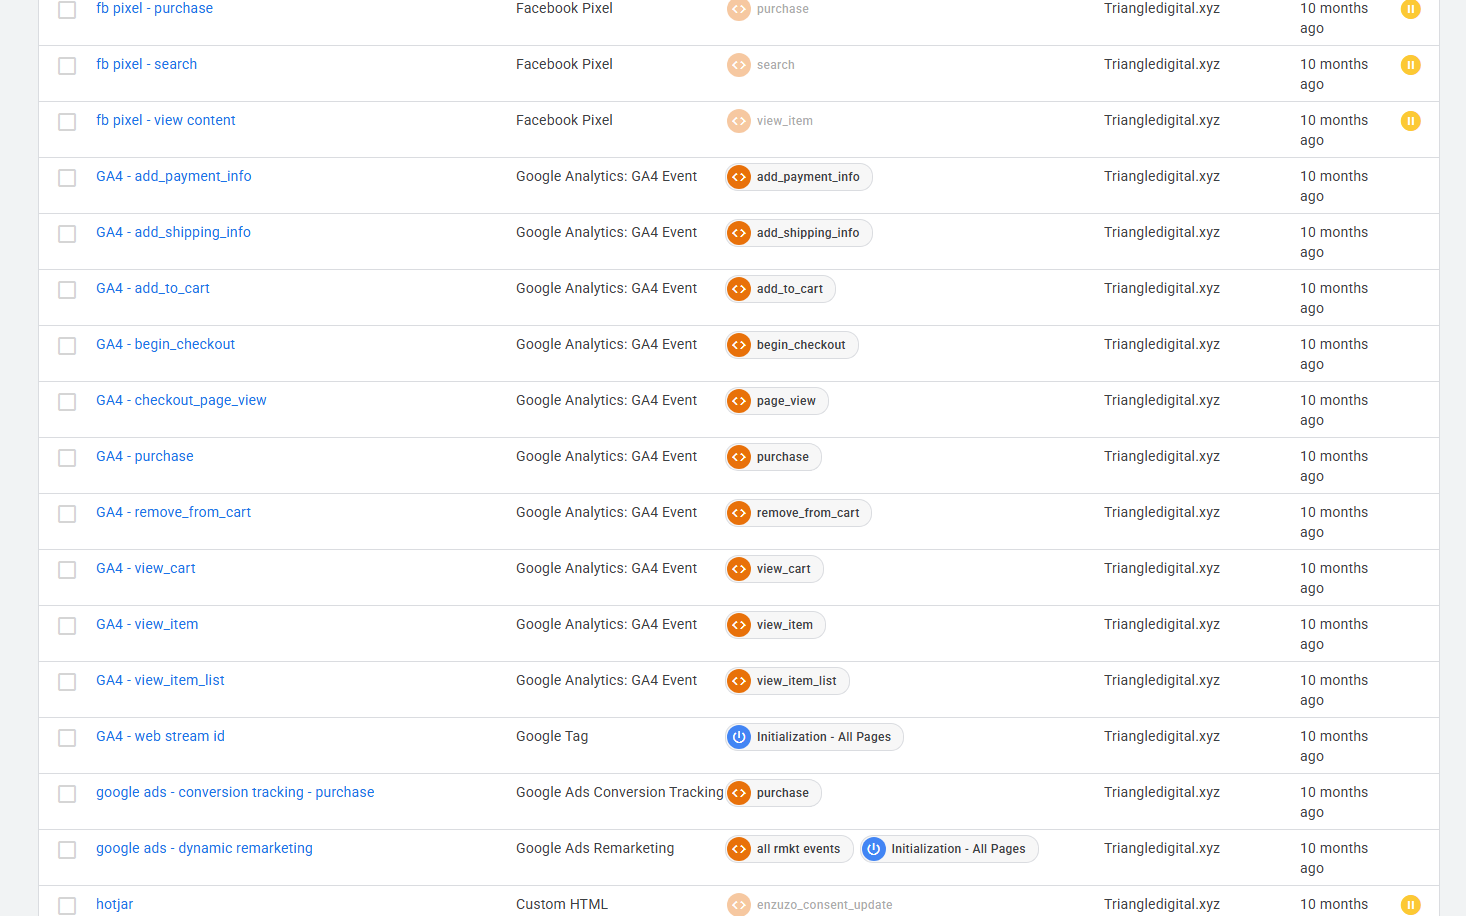Select checkbox for GA4 - view_cart
The image size is (1466, 916).
[x=67, y=570]
